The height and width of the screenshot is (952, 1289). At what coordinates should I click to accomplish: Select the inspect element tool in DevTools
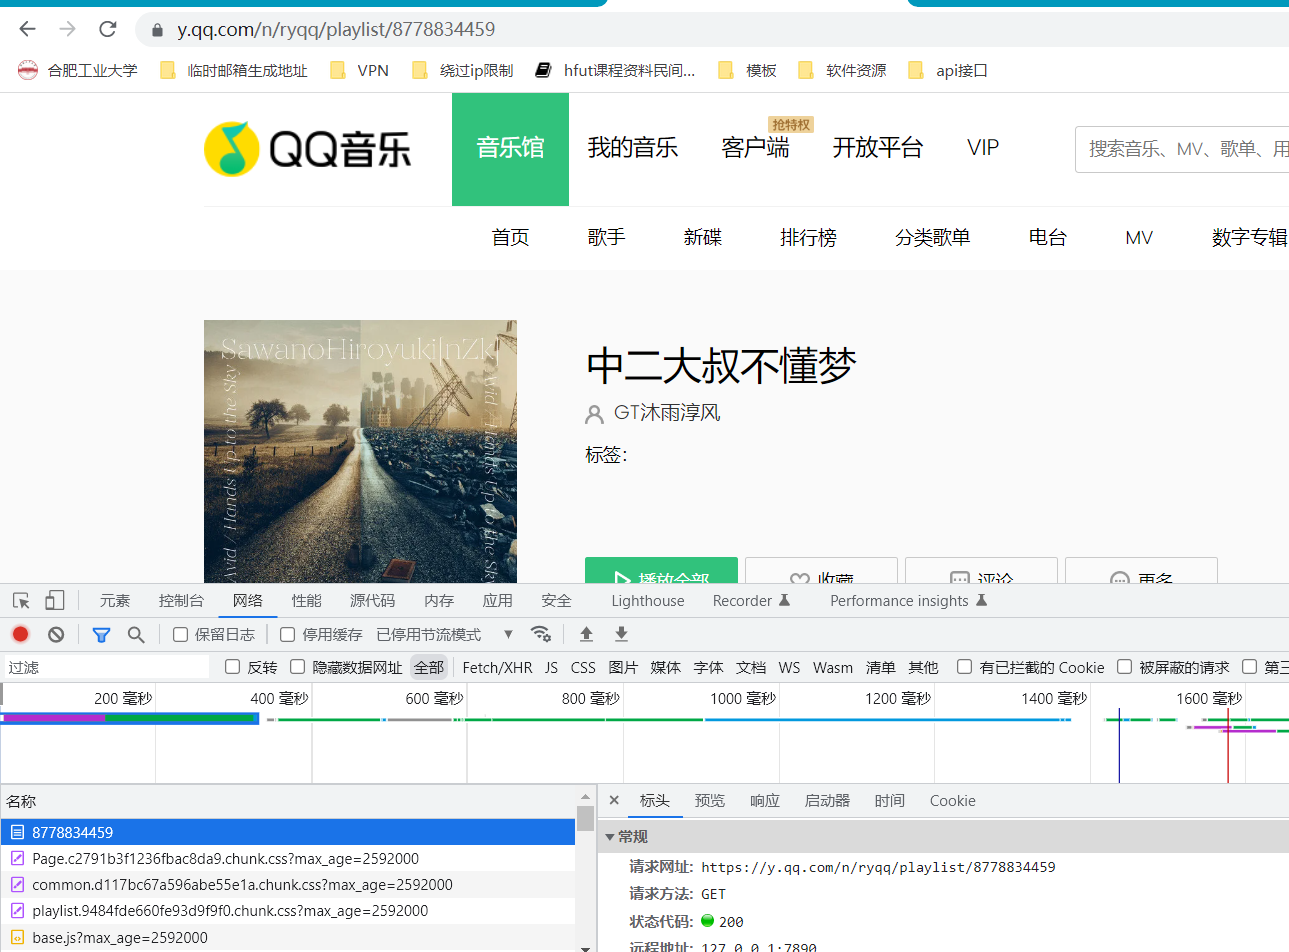tap(20, 600)
